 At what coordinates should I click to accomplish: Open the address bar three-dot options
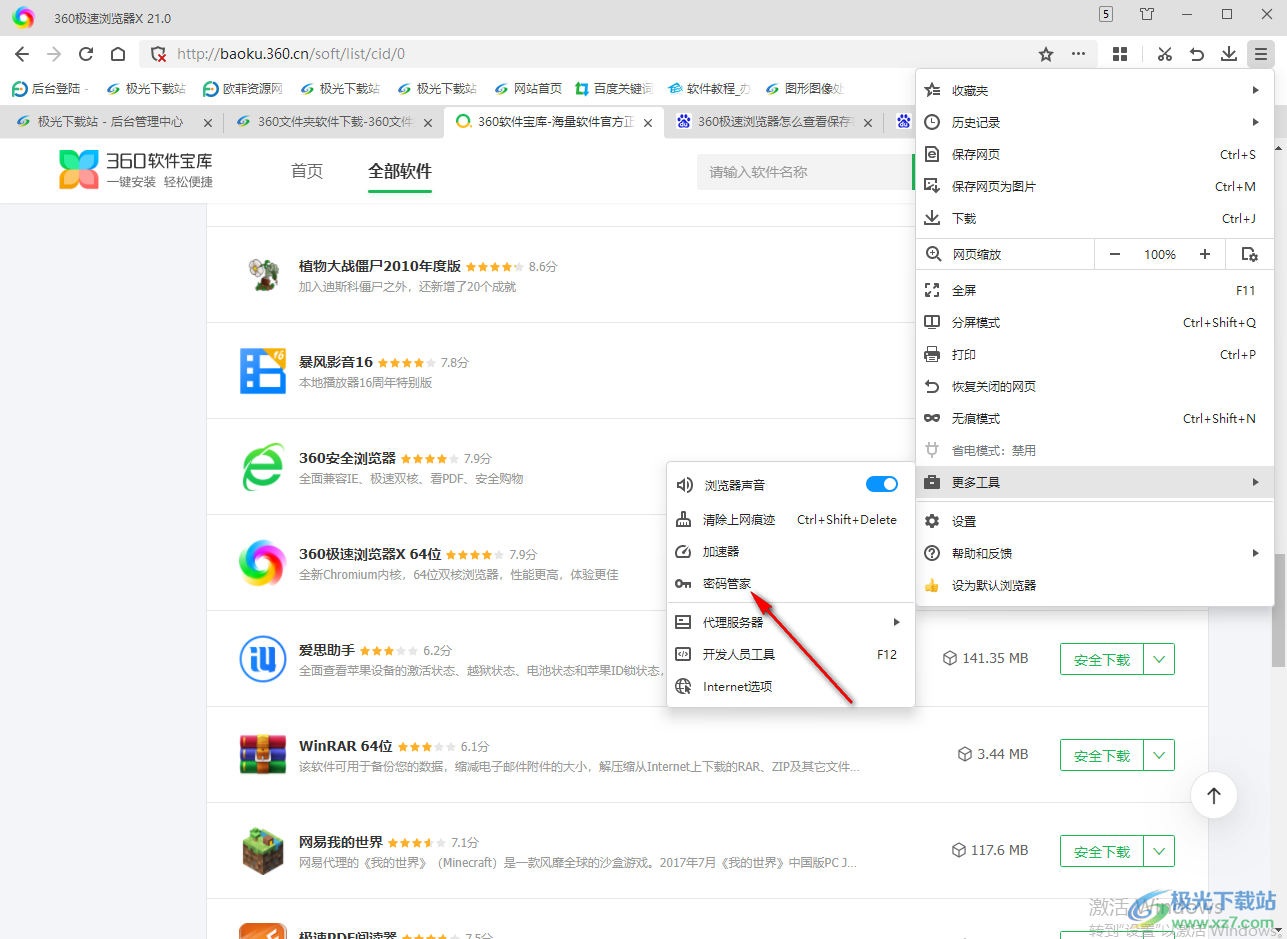click(x=1078, y=54)
